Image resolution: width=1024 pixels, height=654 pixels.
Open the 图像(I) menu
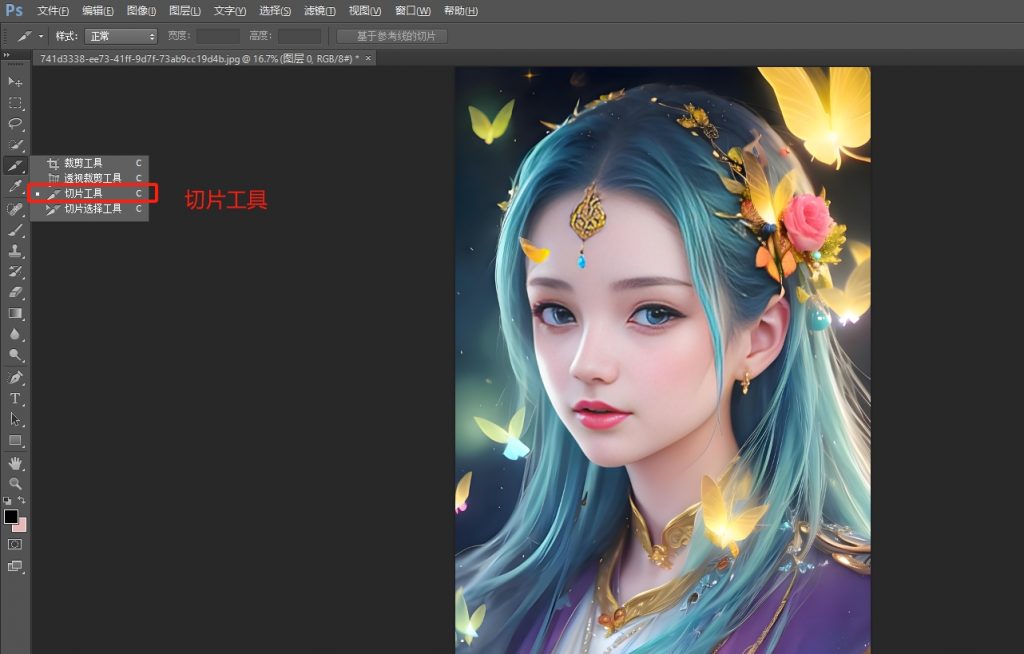[x=141, y=11]
